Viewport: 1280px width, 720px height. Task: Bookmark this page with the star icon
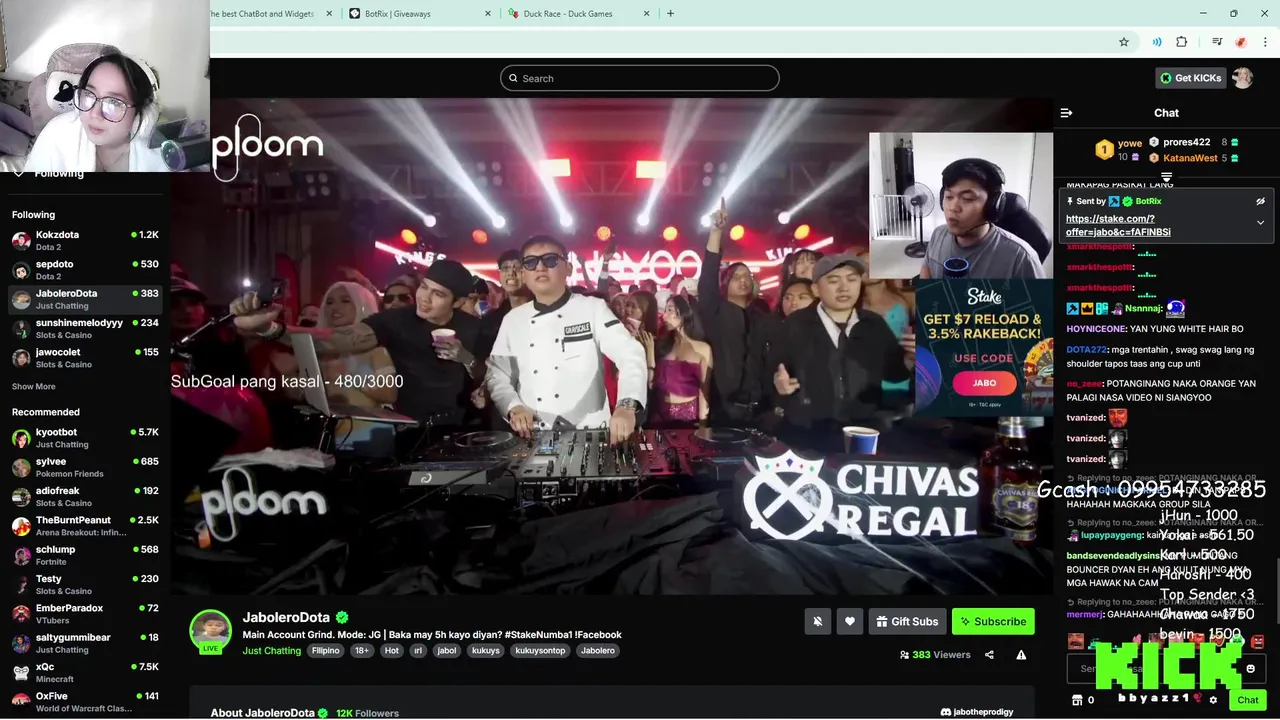coord(1124,42)
